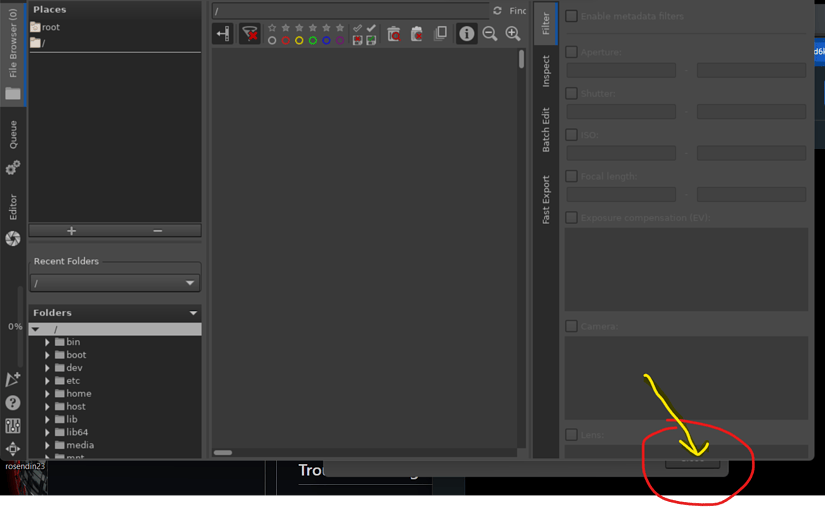Switch to the Inspect tab

tap(546, 71)
